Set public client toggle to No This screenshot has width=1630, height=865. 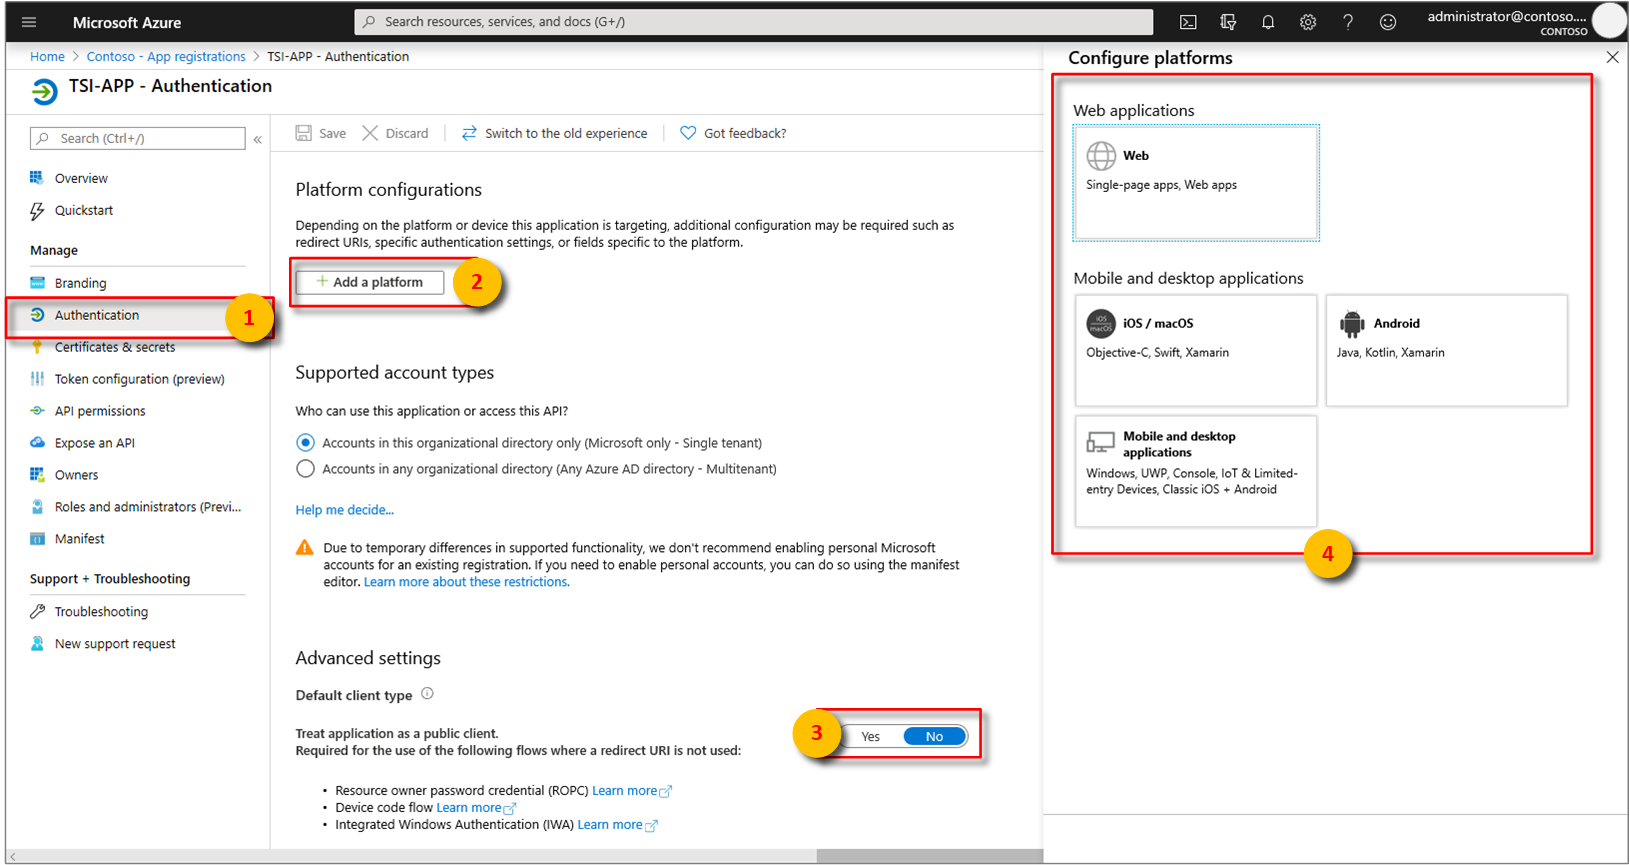coord(934,737)
